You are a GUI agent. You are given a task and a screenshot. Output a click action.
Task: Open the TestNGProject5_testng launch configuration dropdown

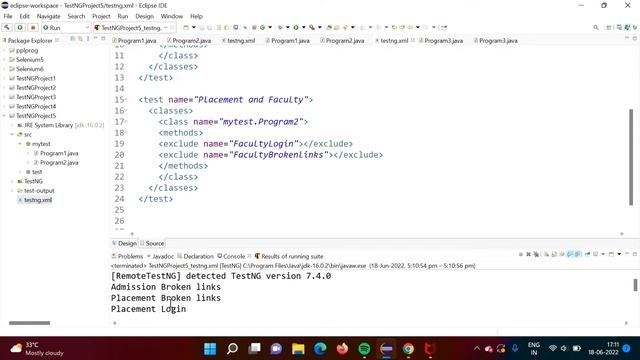point(134,27)
